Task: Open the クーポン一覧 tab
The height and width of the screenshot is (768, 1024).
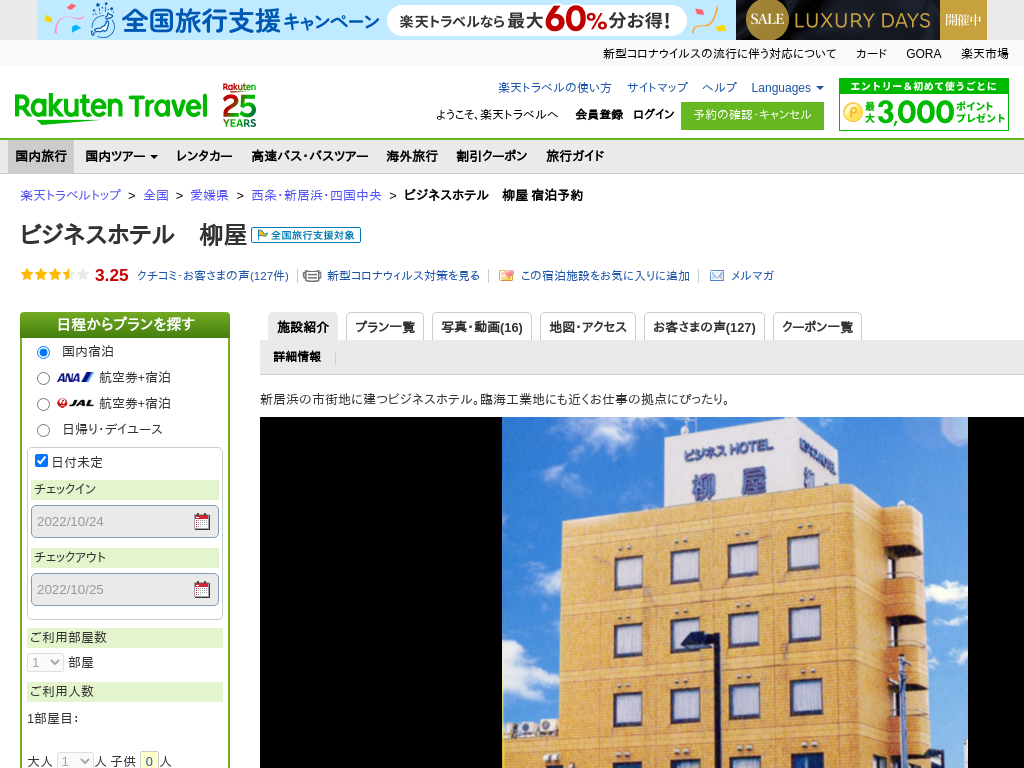Action: coord(817,327)
